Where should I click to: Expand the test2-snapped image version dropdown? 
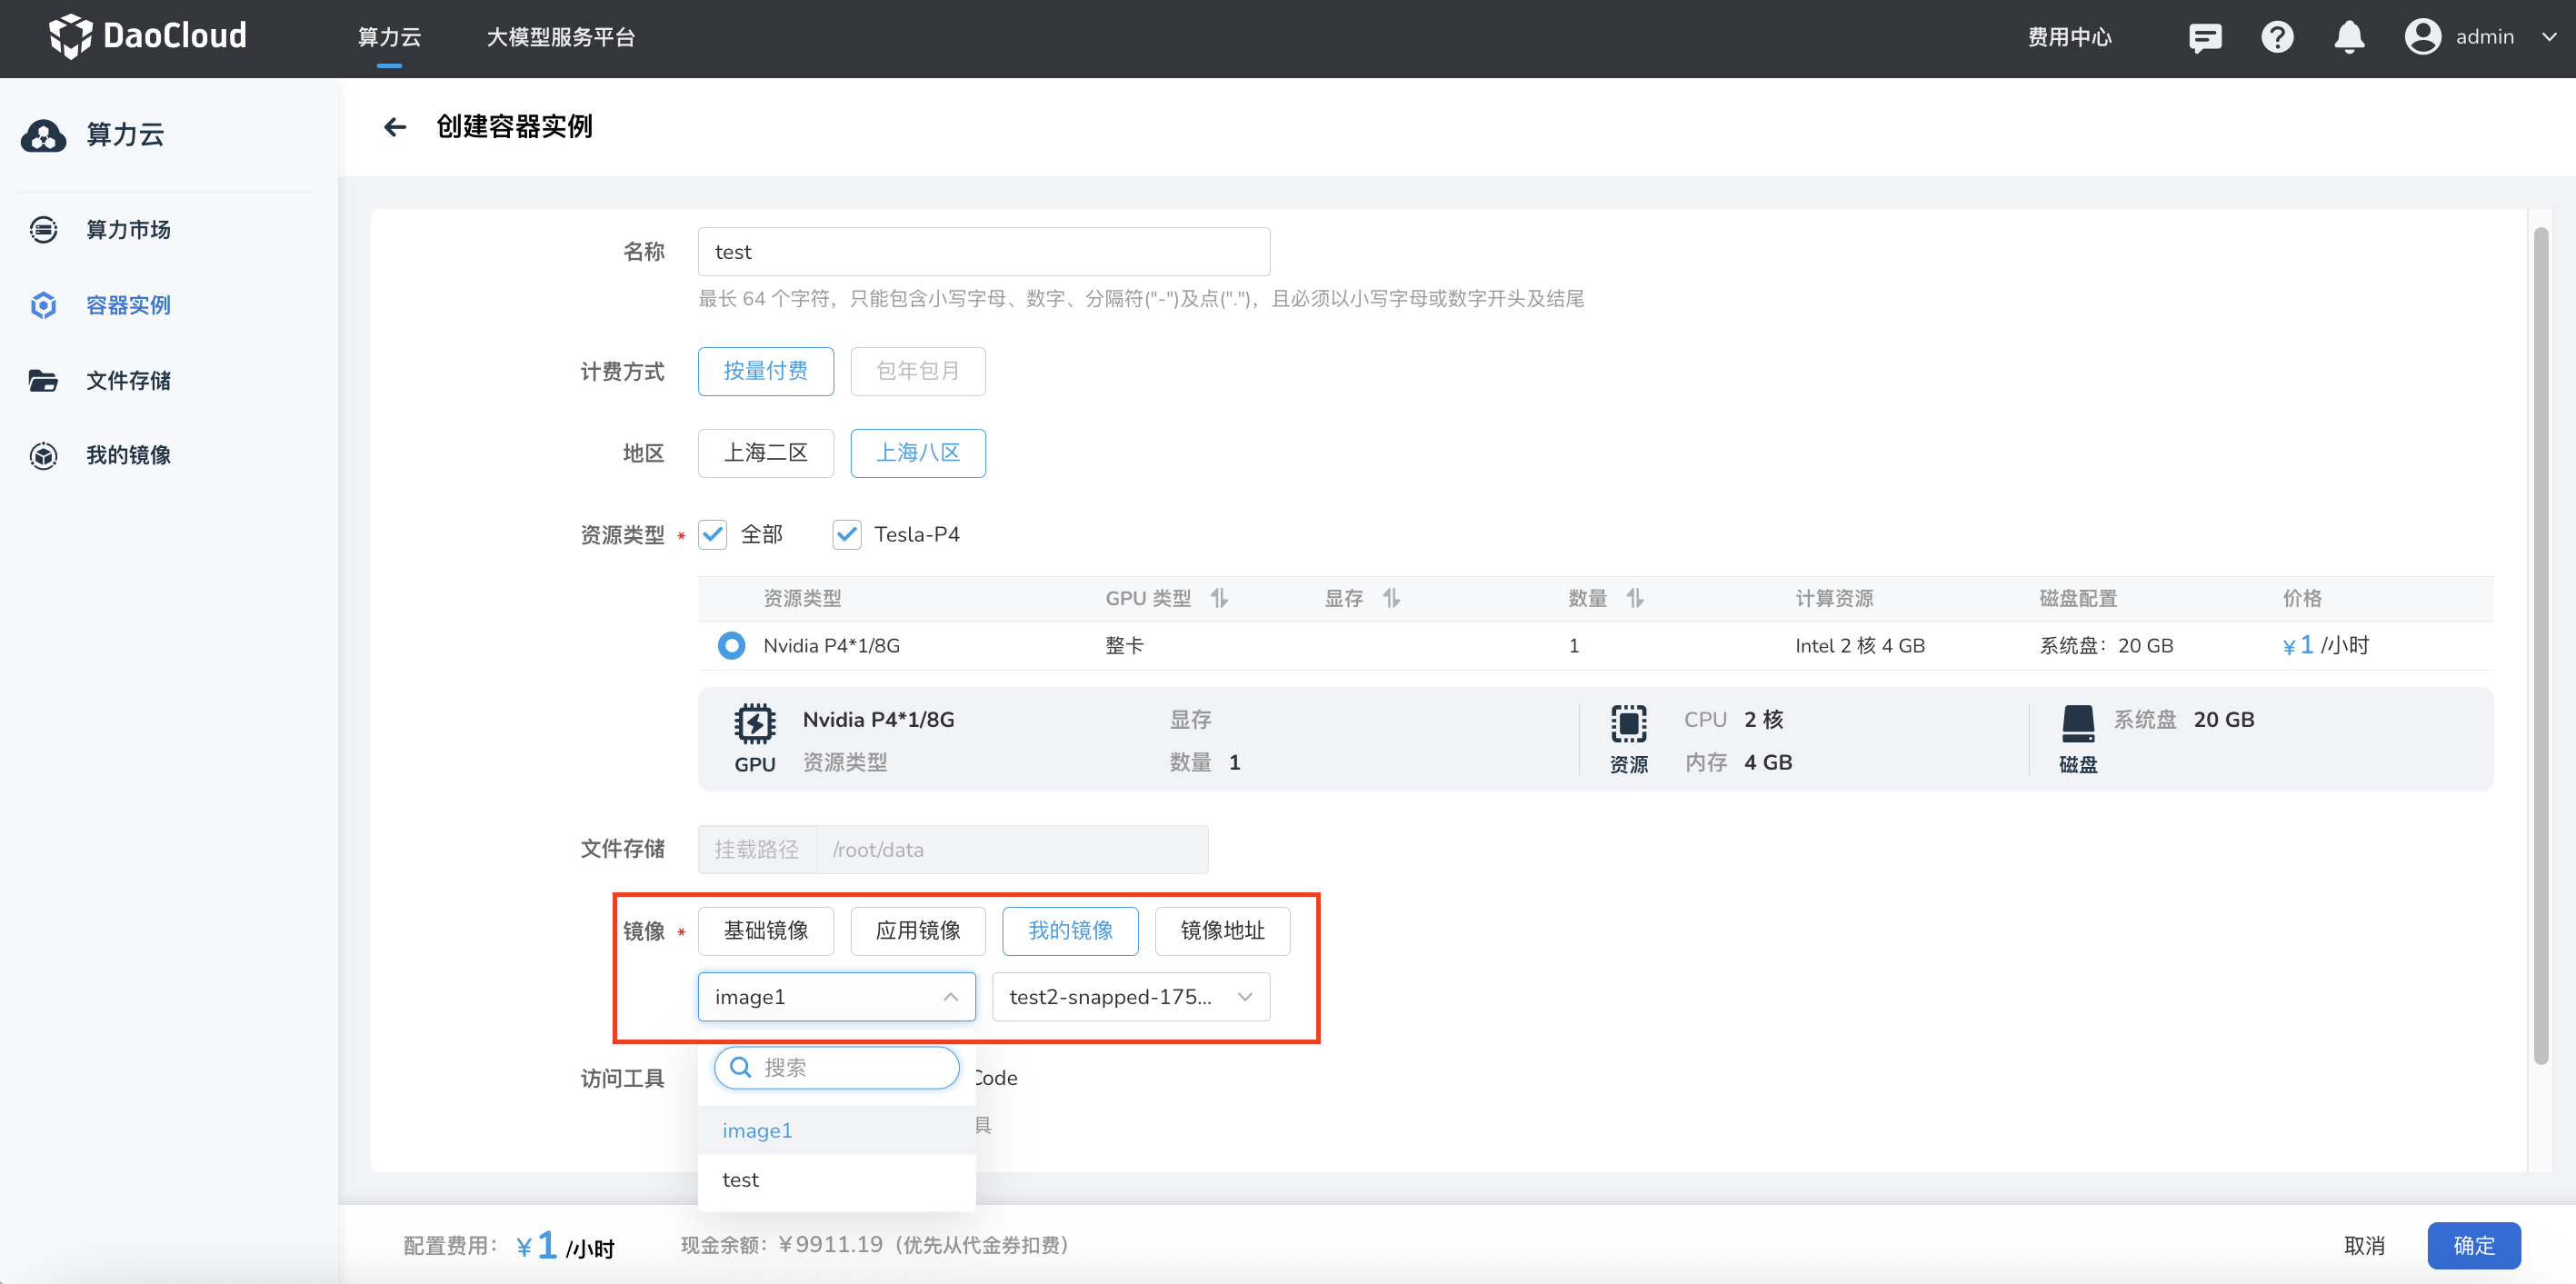pyautogui.click(x=1130, y=997)
